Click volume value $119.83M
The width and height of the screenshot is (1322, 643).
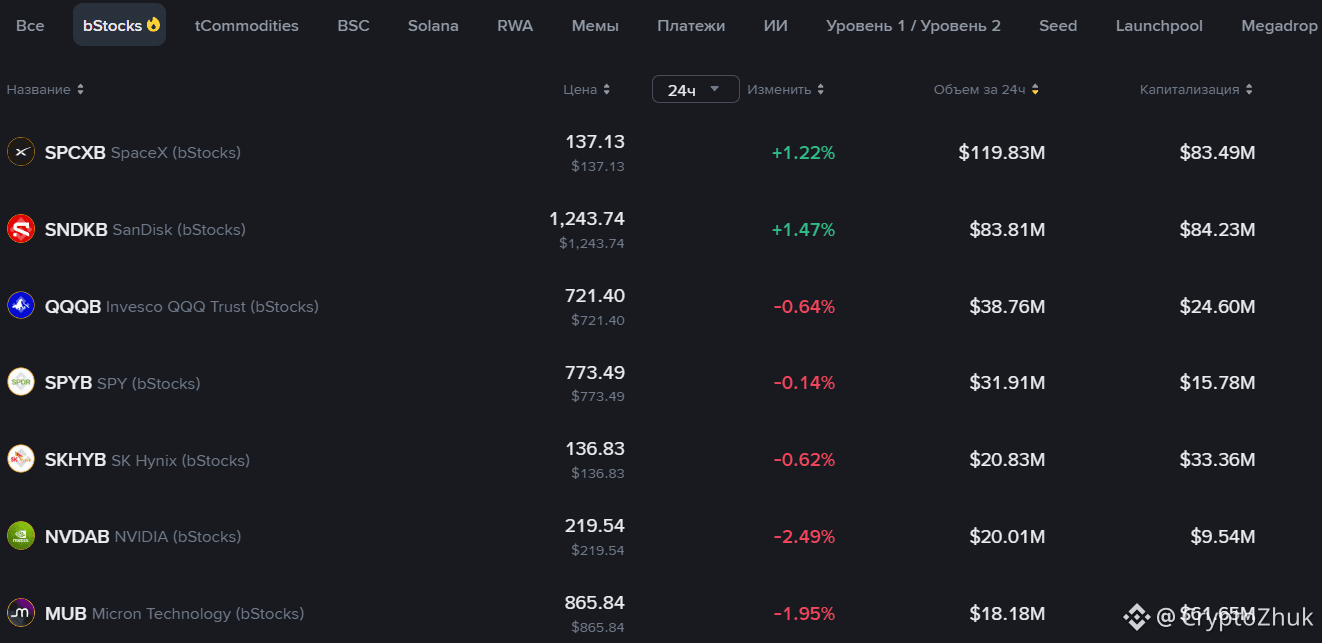coord(1002,153)
